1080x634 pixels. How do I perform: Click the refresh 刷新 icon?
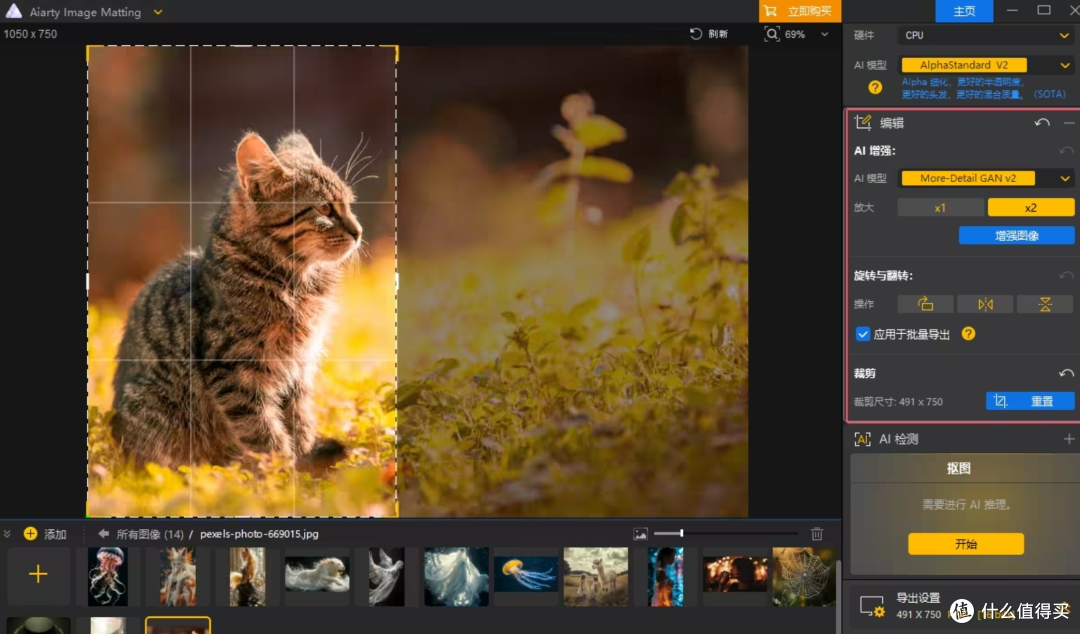pyautogui.click(x=696, y=34)
